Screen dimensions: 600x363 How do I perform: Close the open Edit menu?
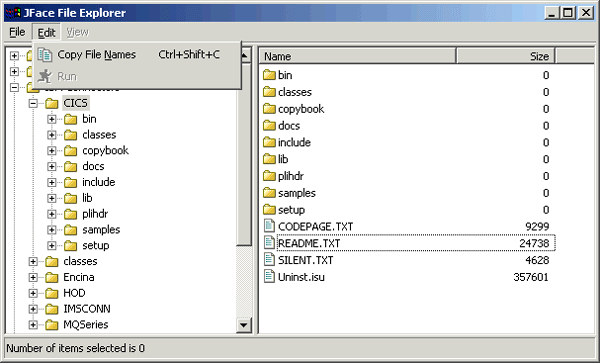(47, 33)
